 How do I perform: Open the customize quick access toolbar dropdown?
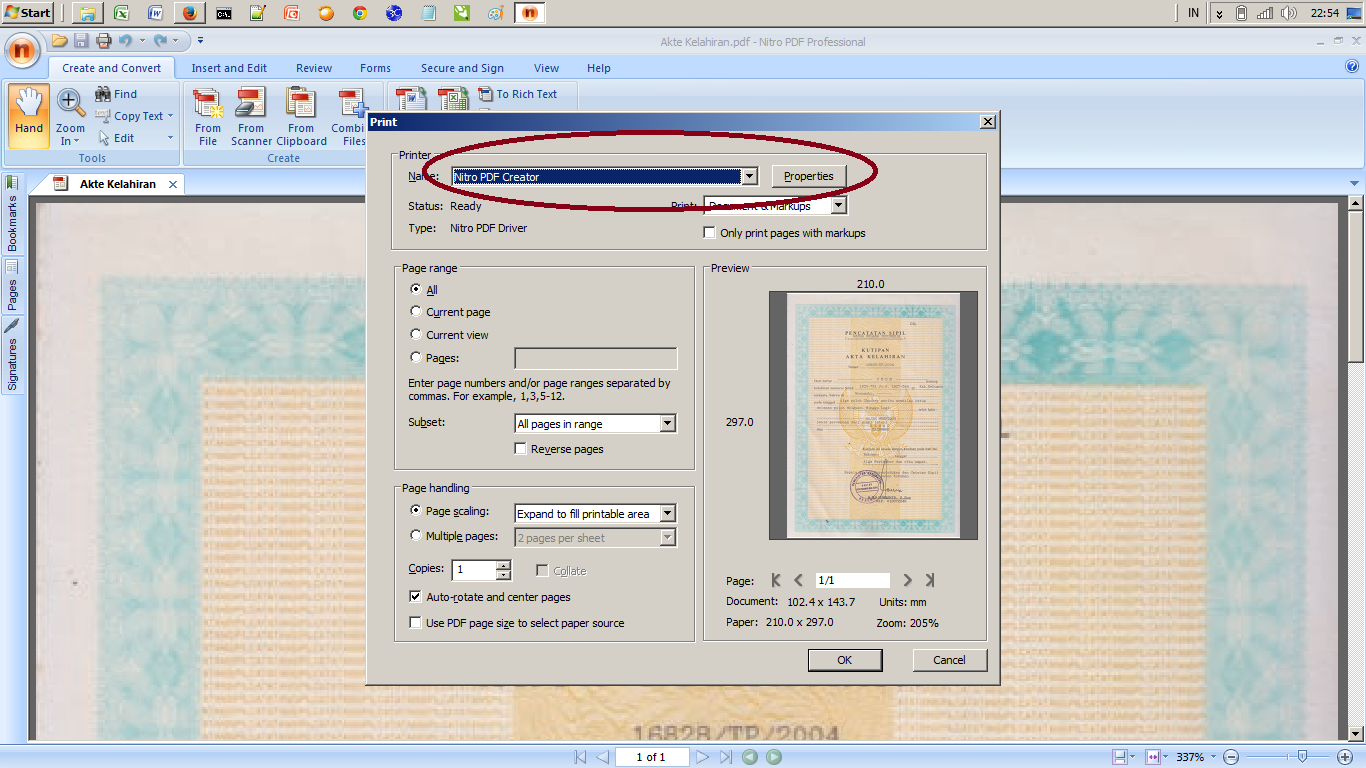(200, 41)
